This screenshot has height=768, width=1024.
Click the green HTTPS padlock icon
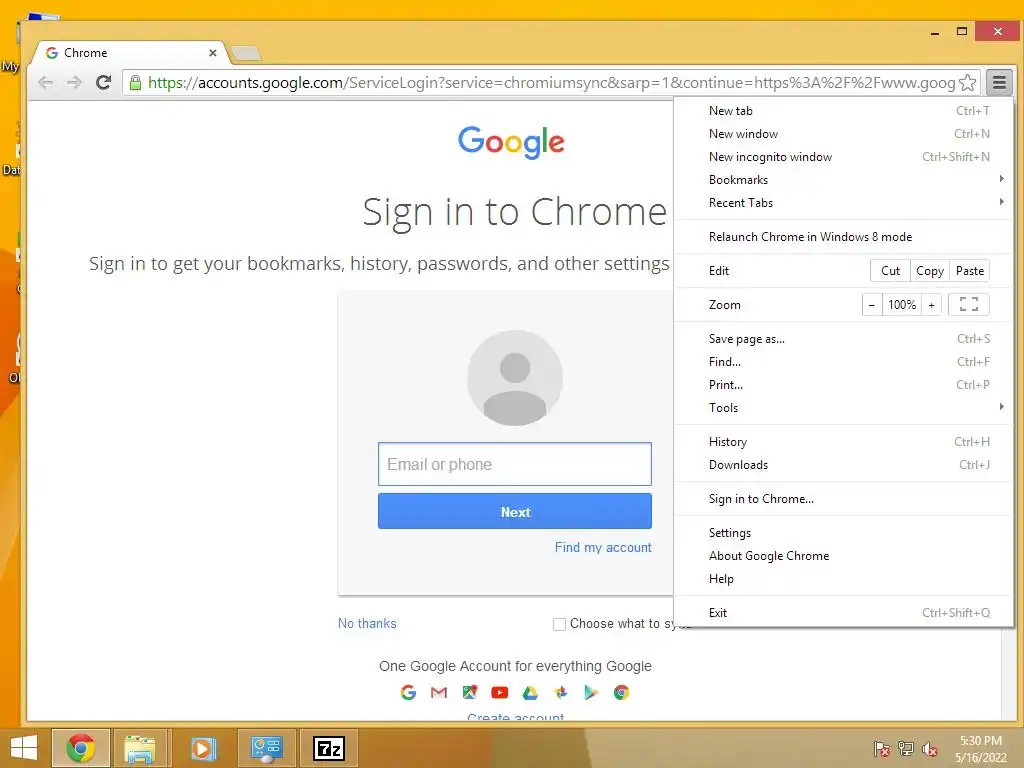click(135, 82)
